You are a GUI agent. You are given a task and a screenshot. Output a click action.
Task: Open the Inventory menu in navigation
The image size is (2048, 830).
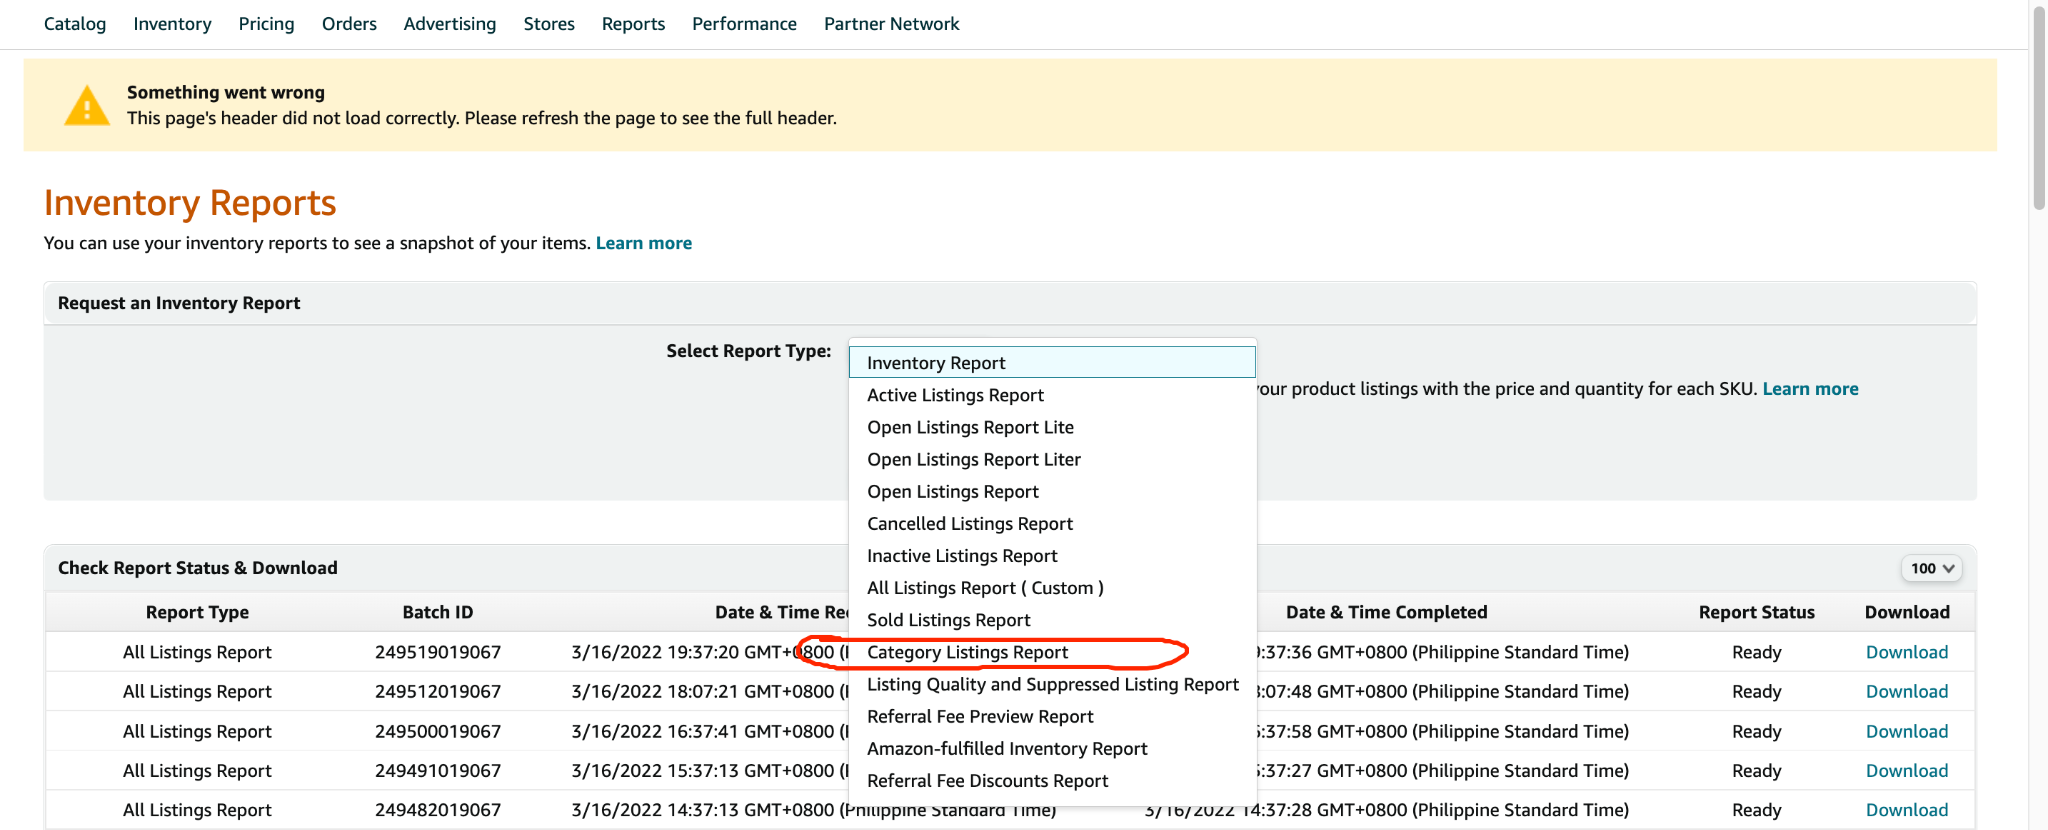coord(172,24)
